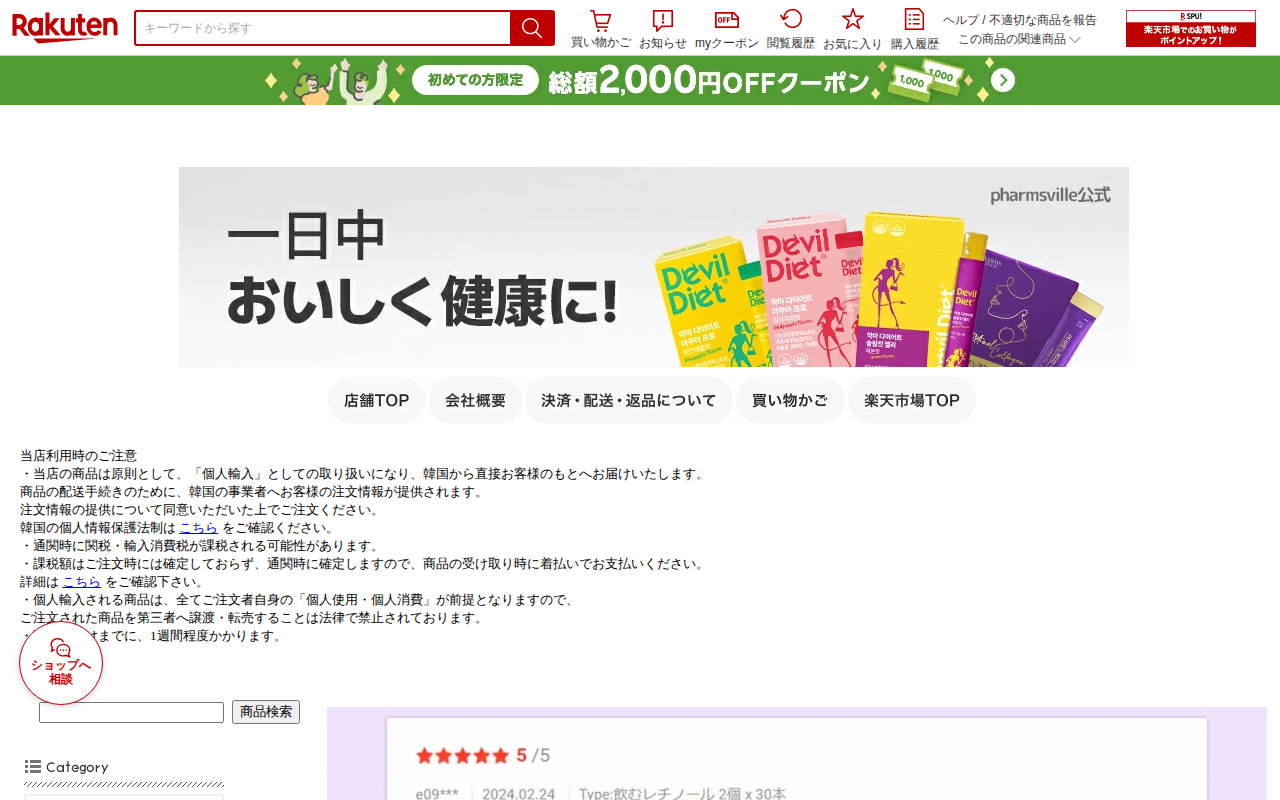Click the SPU point-up banner

[1191, 28]
